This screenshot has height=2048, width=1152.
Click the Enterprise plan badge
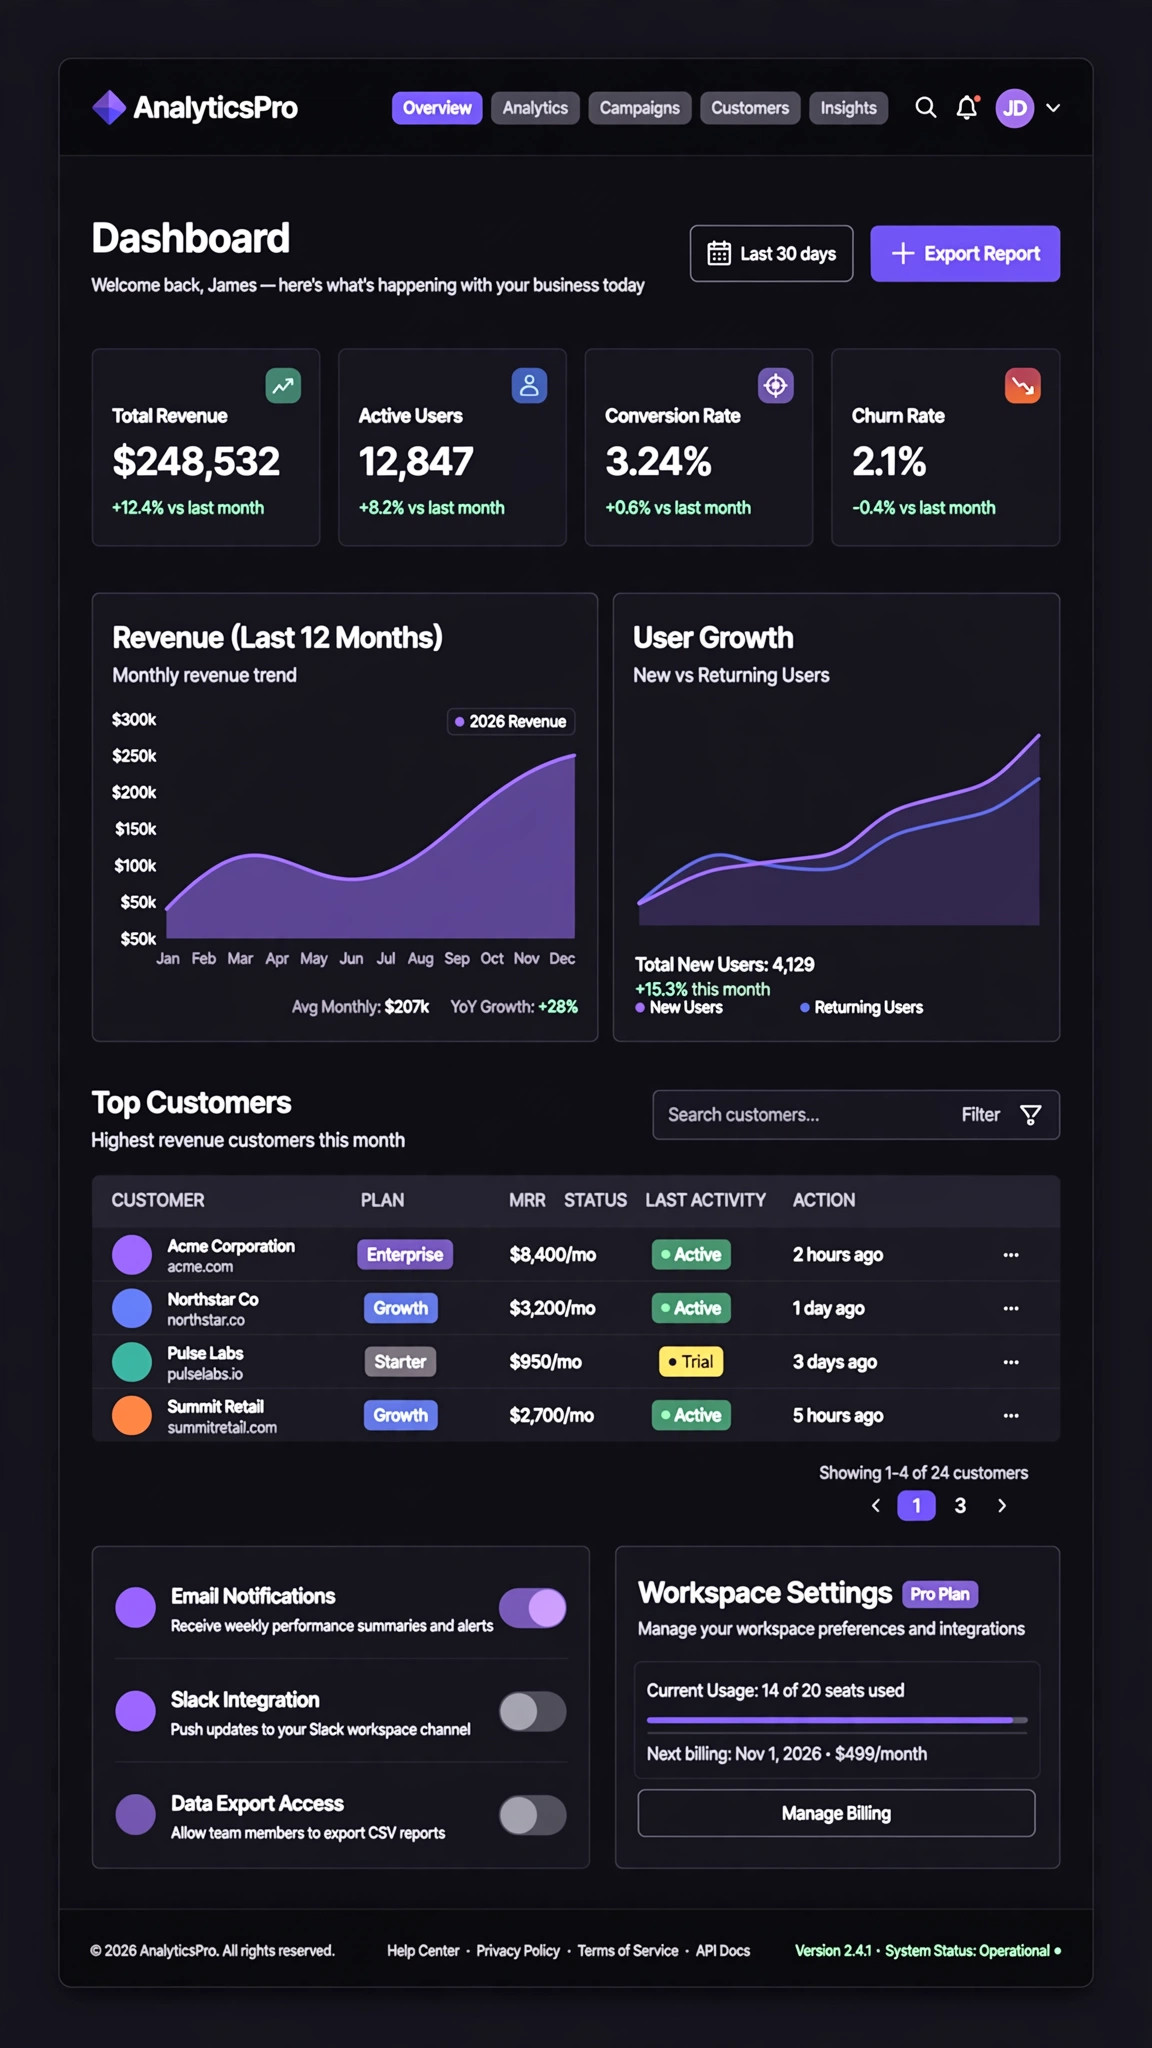(405, 1255)
